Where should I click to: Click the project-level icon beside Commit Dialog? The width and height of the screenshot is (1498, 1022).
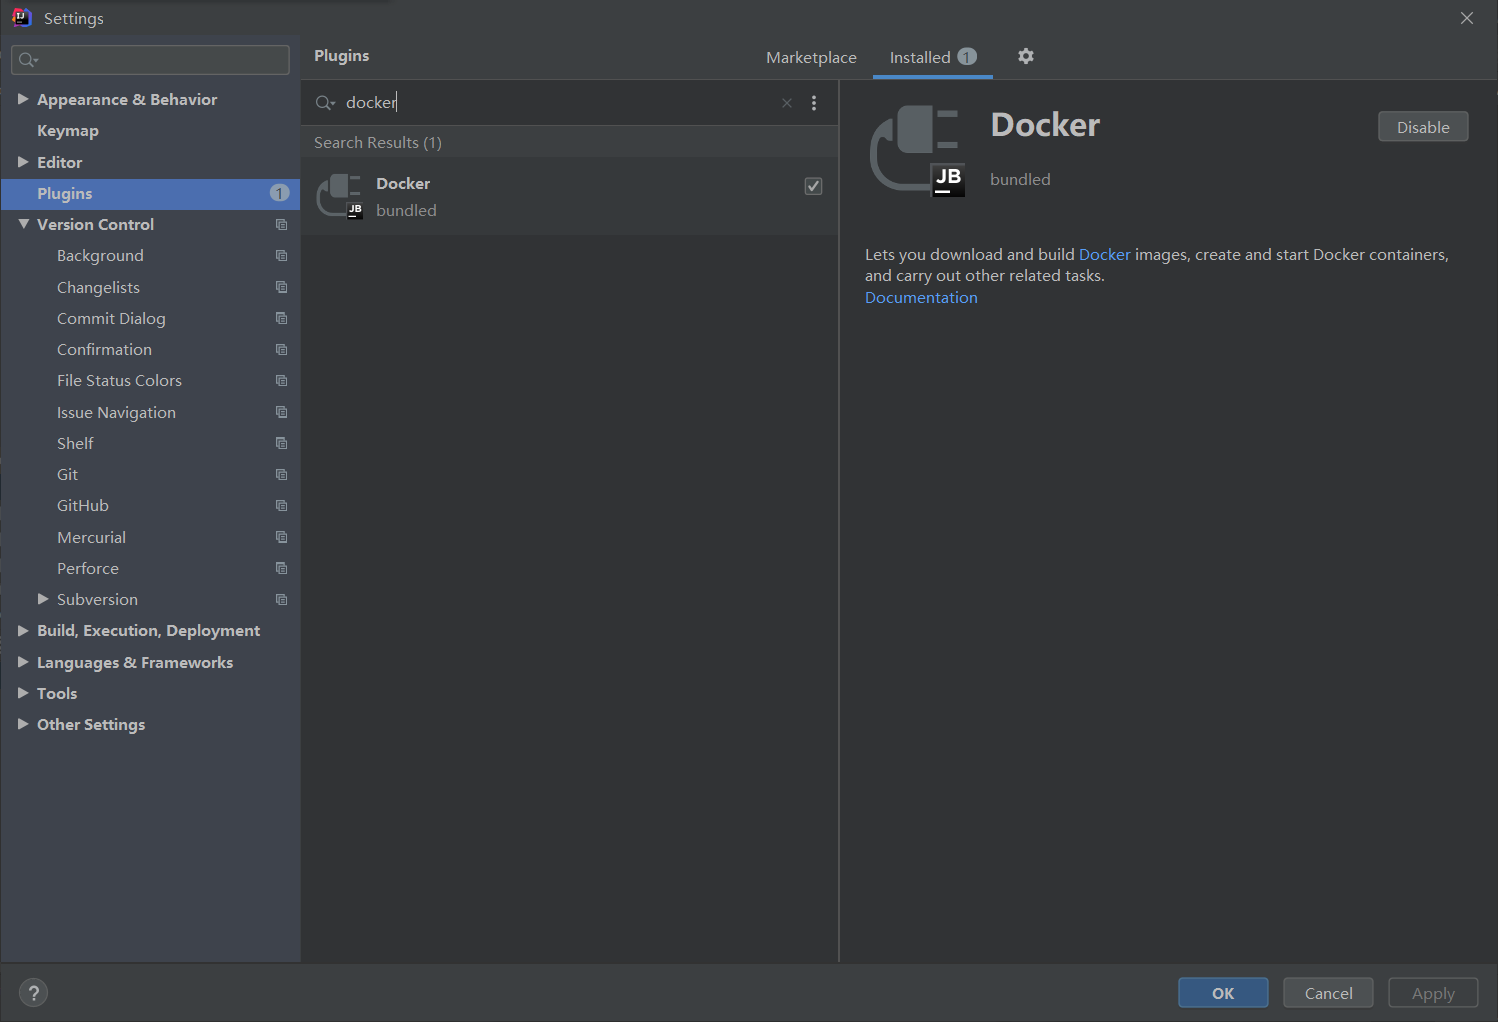[281, 318]
